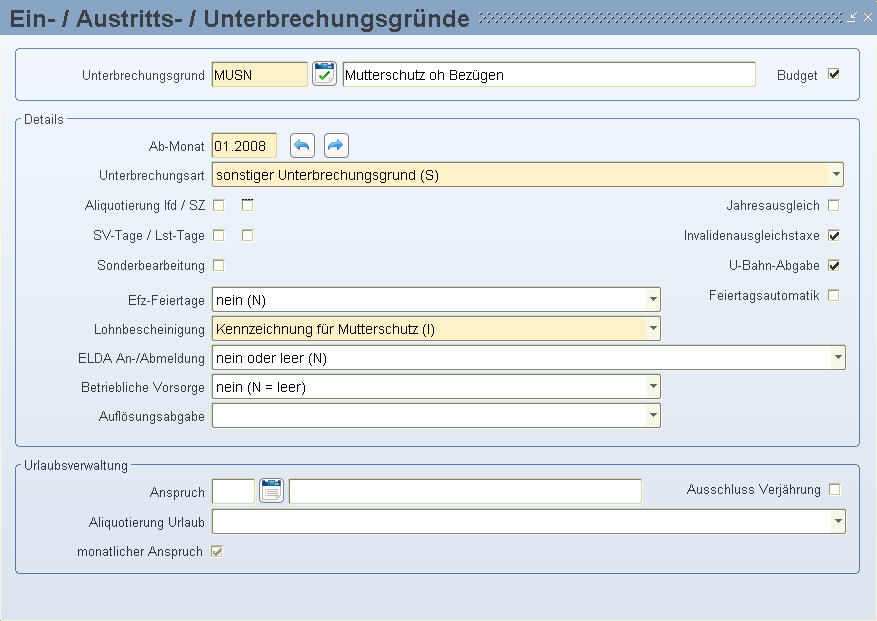Open lookup icon next to Unterbrechungsgrund code
This screenshot has height=621, width=877.
[x=324, y=74]
